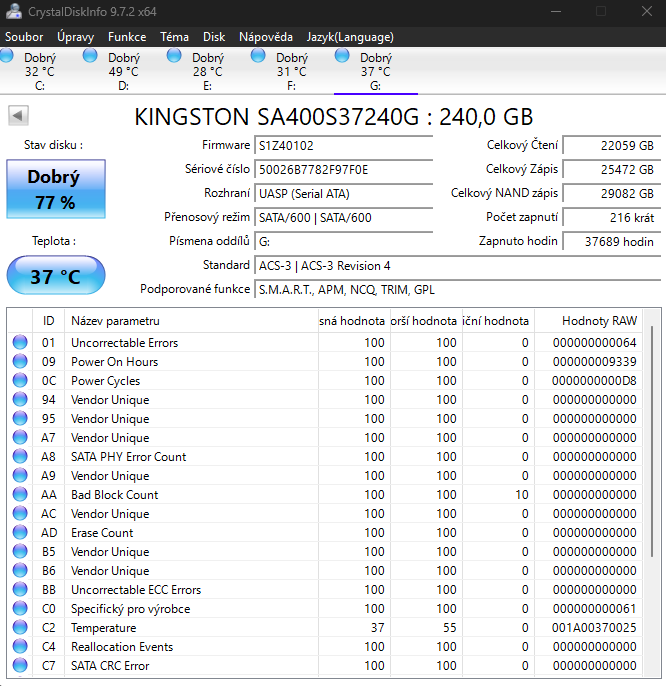This screenshot has height=686, width=666.
Task: Close the CrystalDiskInfo window
Action: (x=647, y=11)
